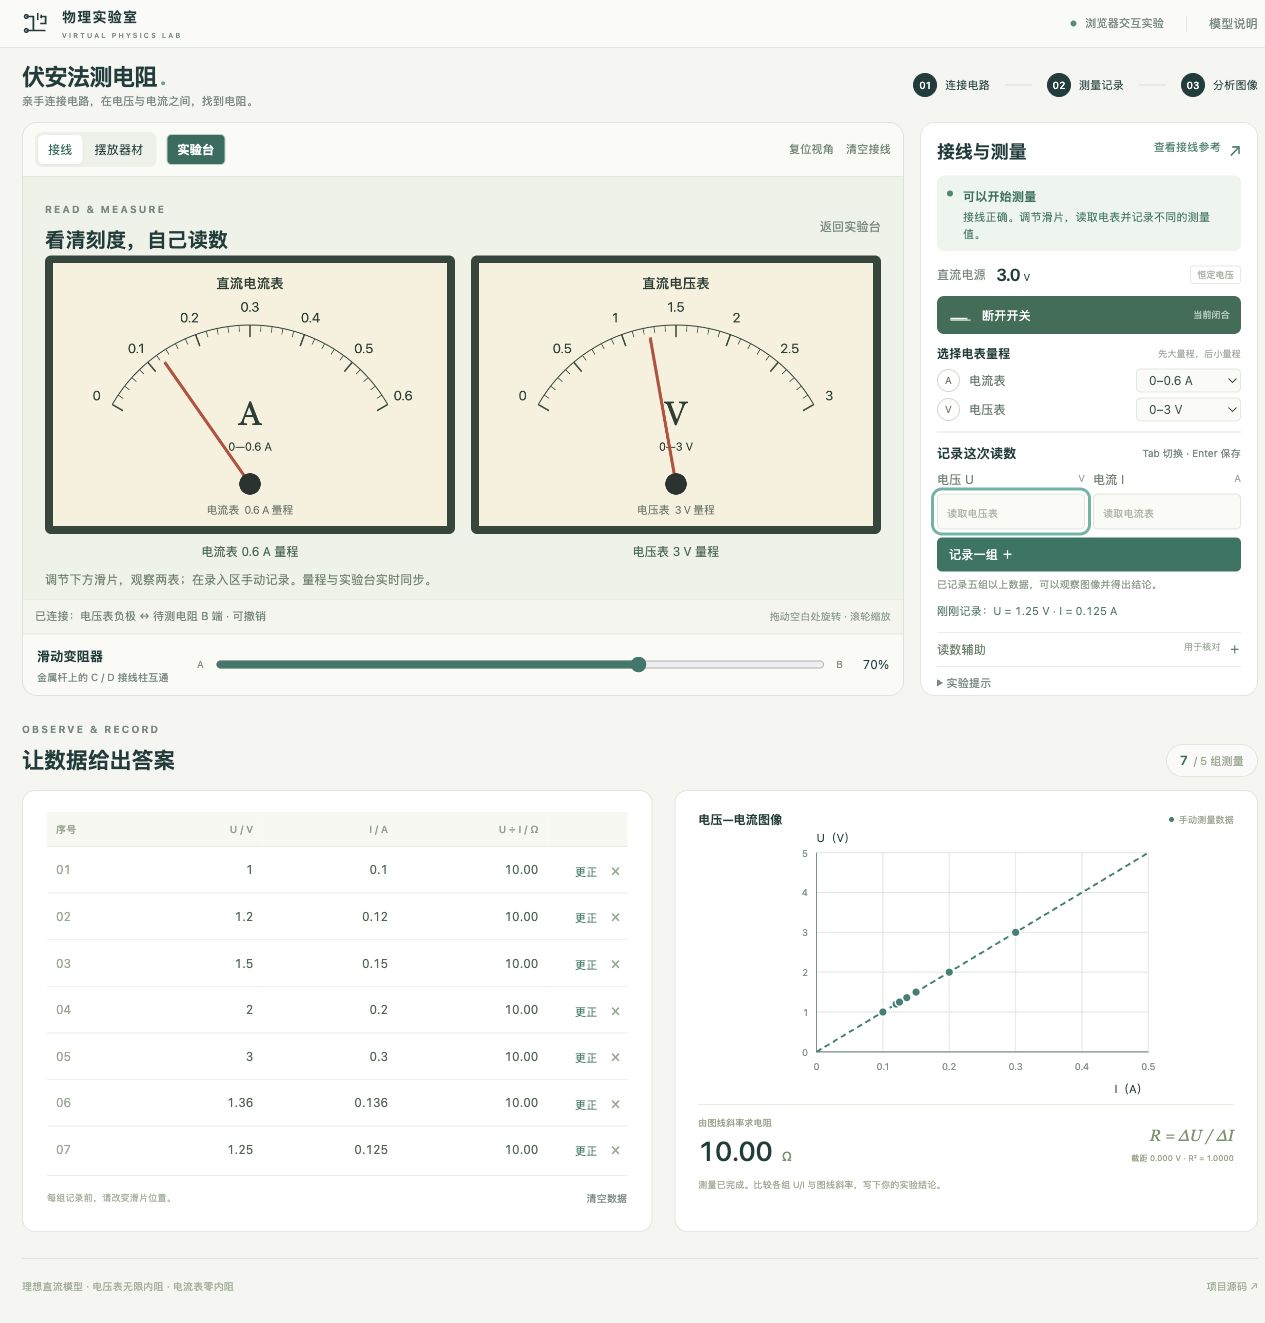This screenshot has height=1323, width=1265.
Task: Switch to the 接线 tab
Action: pyautogui.click(x=60, y=150)
